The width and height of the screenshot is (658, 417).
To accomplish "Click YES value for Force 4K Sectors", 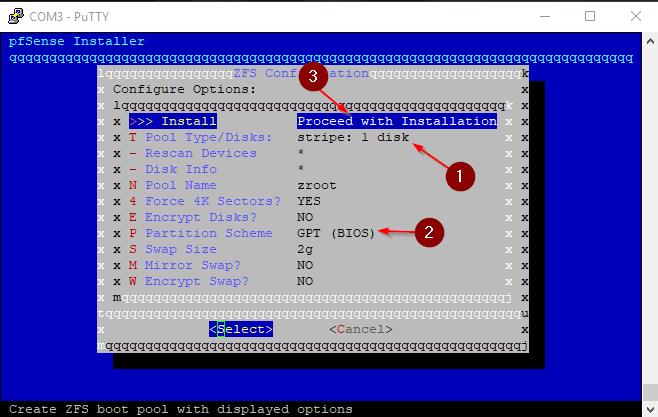I will coord(309,201).
